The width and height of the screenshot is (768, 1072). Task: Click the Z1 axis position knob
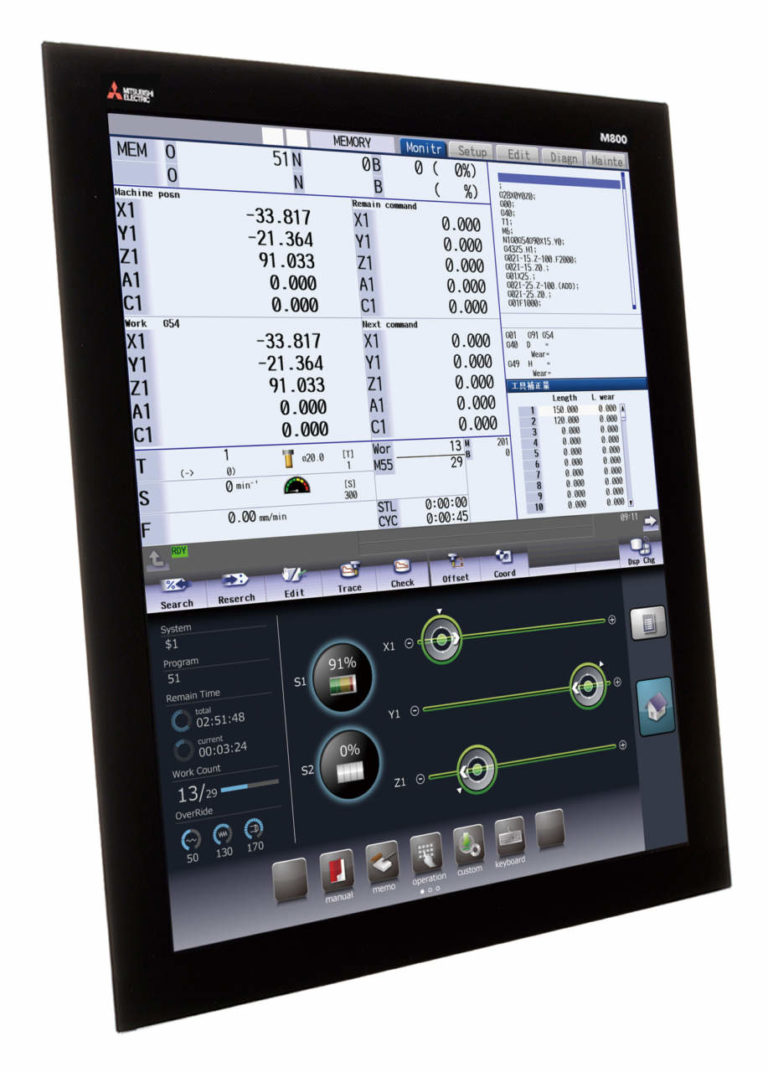(475, 770)
